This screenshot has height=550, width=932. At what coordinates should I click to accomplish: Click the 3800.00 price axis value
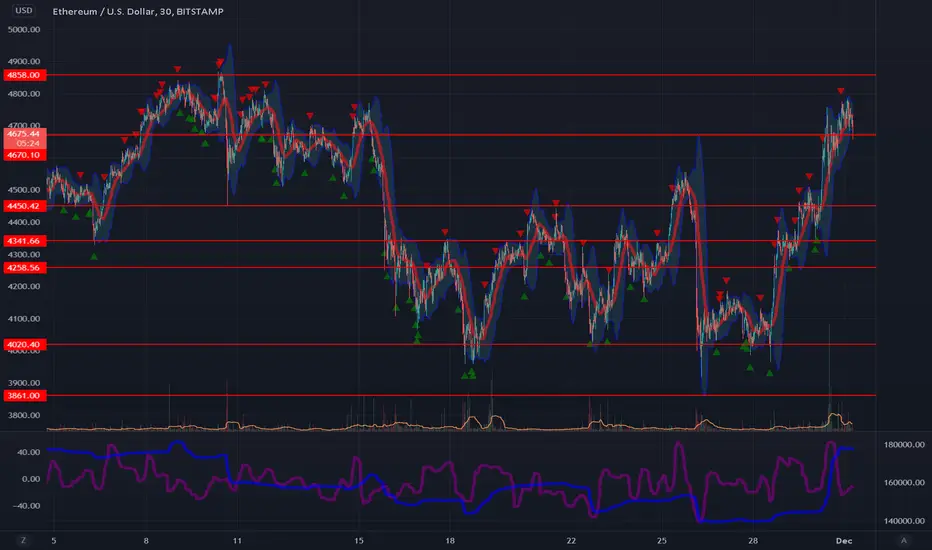pos(24,414)
